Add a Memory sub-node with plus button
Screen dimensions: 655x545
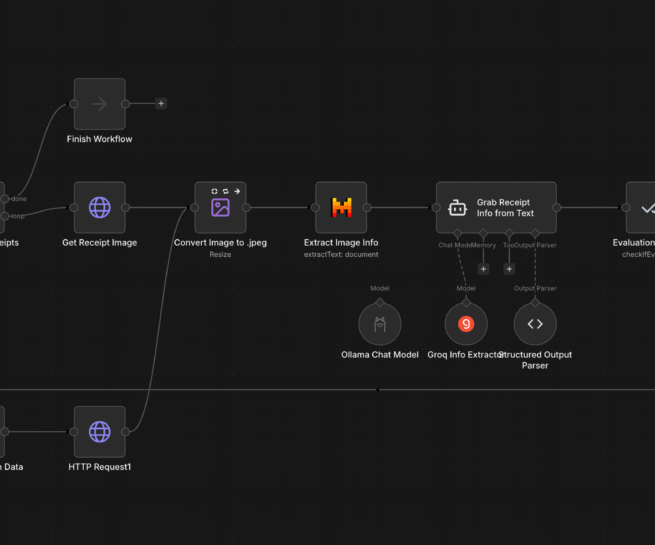click(x=484, y=268)
